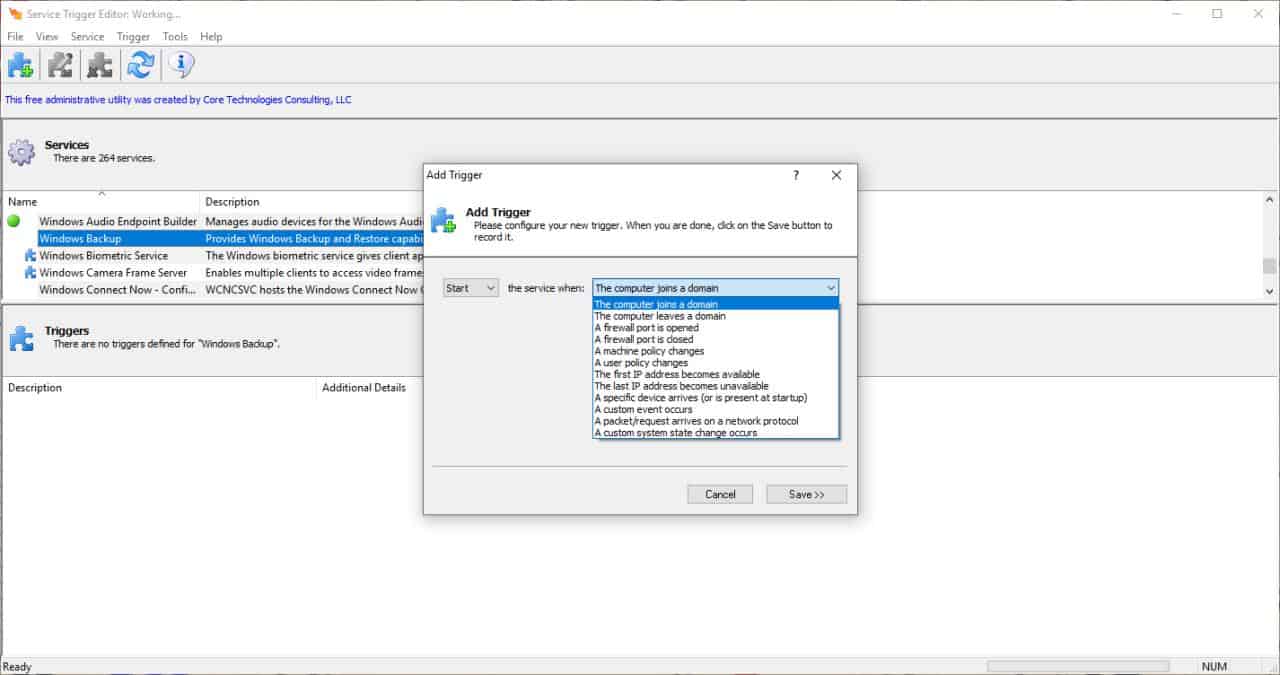
Task: Close the Add Trigger dialog
Action: click(x=836, y=175)
